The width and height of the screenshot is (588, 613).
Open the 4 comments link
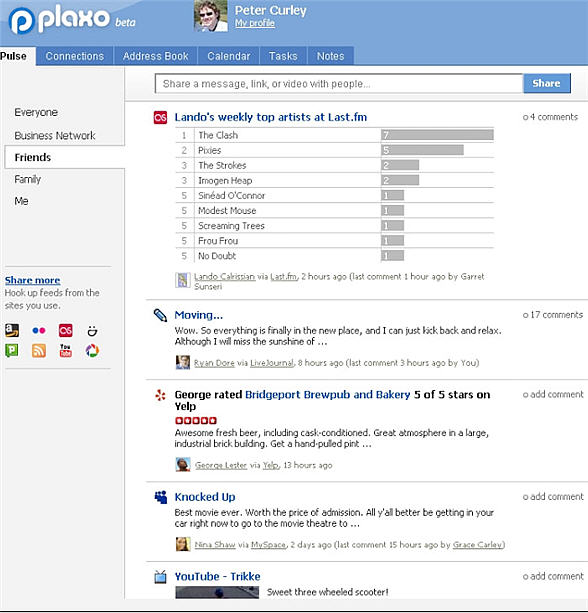tap(550, 117)
